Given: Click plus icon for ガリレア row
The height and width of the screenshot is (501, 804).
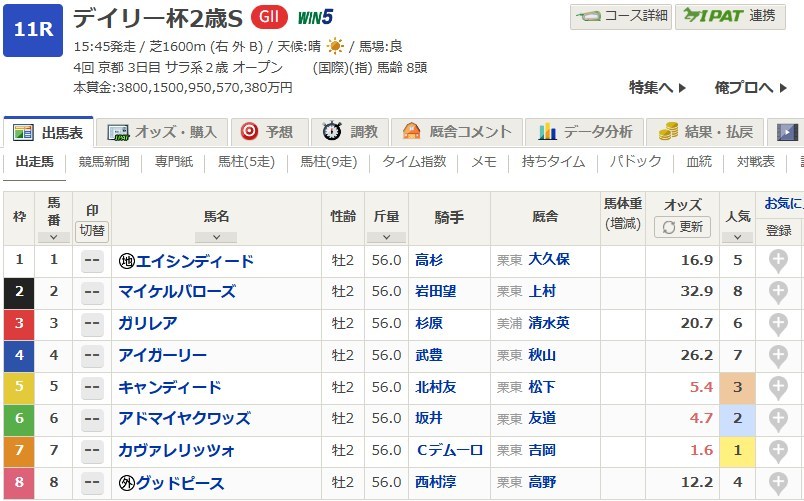Looking at the screenshot, I should (777, 324).
